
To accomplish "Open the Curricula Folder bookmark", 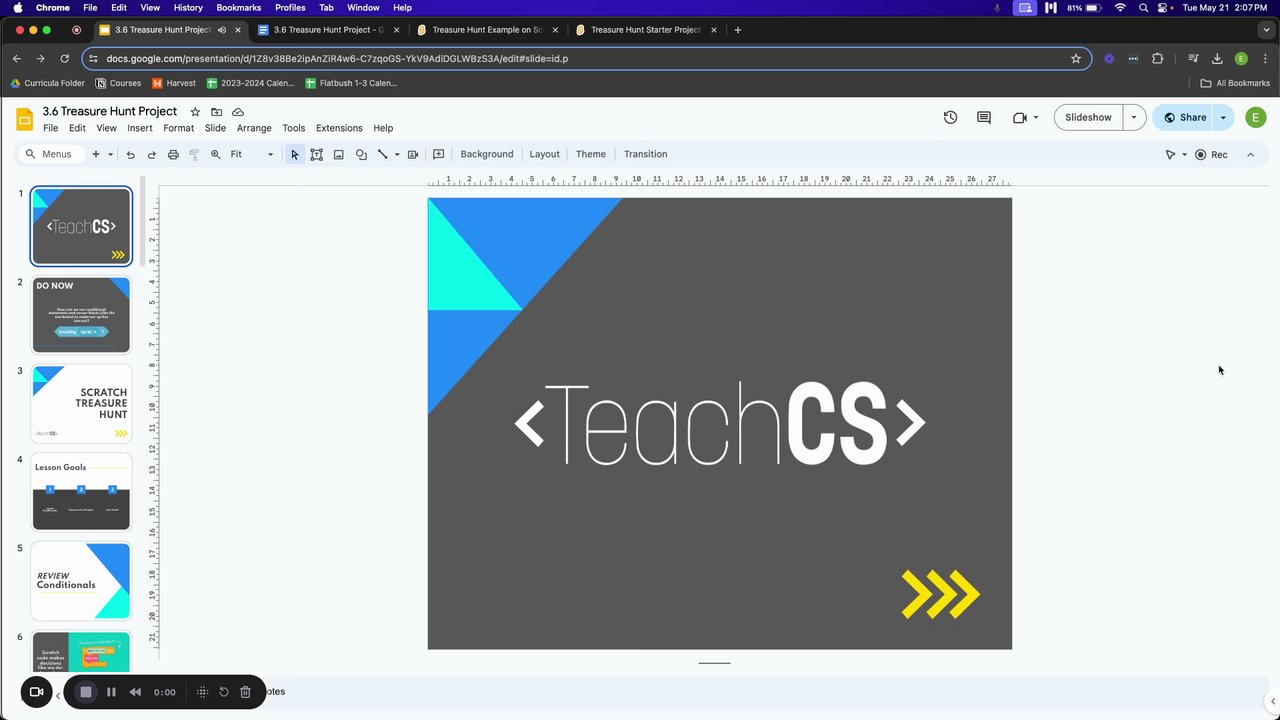I will click(47, 83).
